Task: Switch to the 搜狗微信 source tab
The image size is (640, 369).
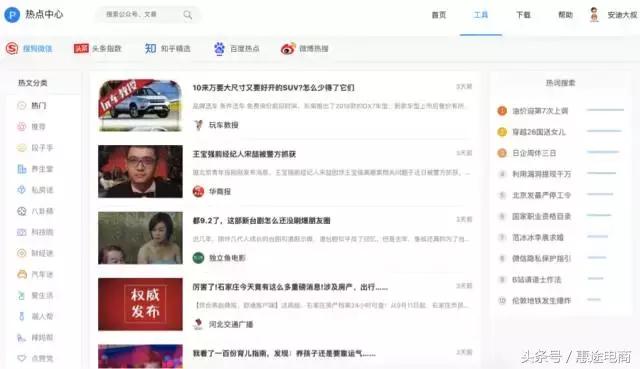Action: pyautogui.click(x=29, y=49)
